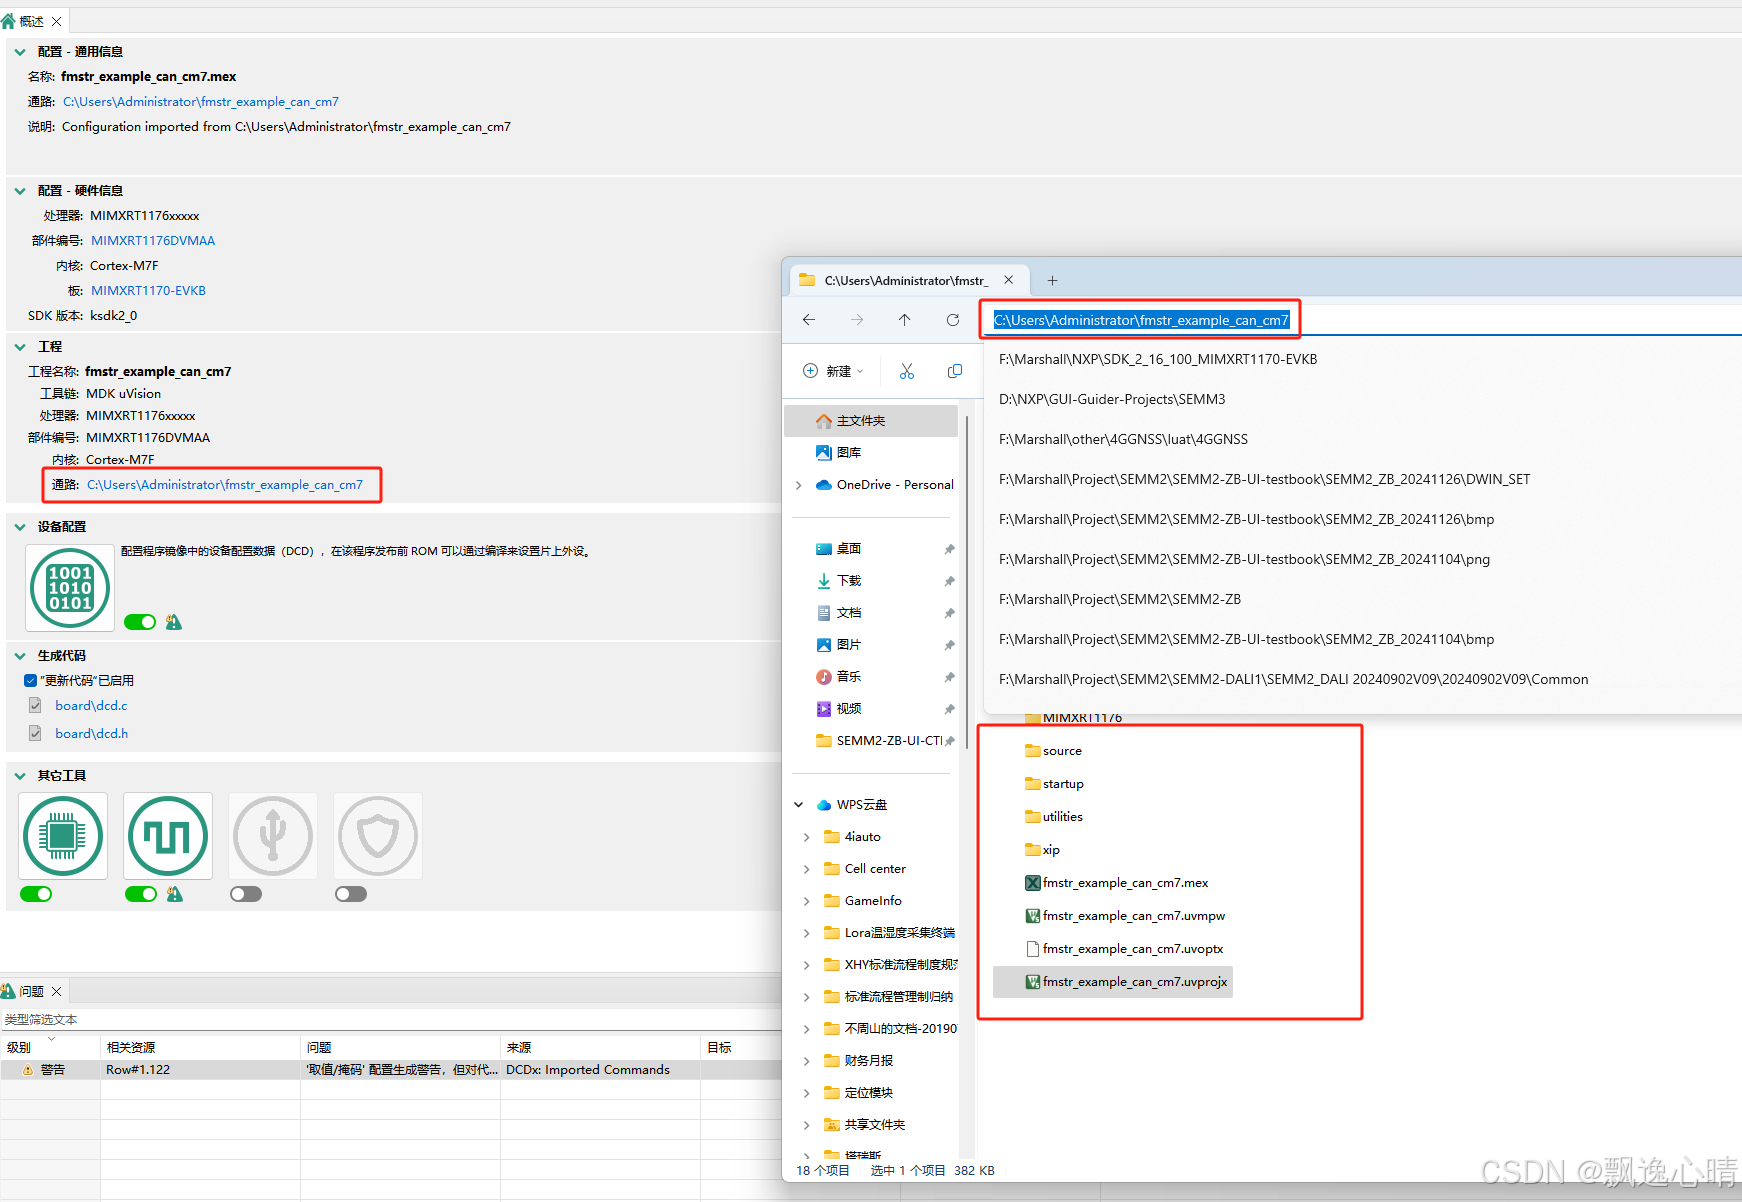The height and width of the screenshot is (1202, 1742).
Task: Click the refresh icon in File Explorer
Action: (952, 320)
